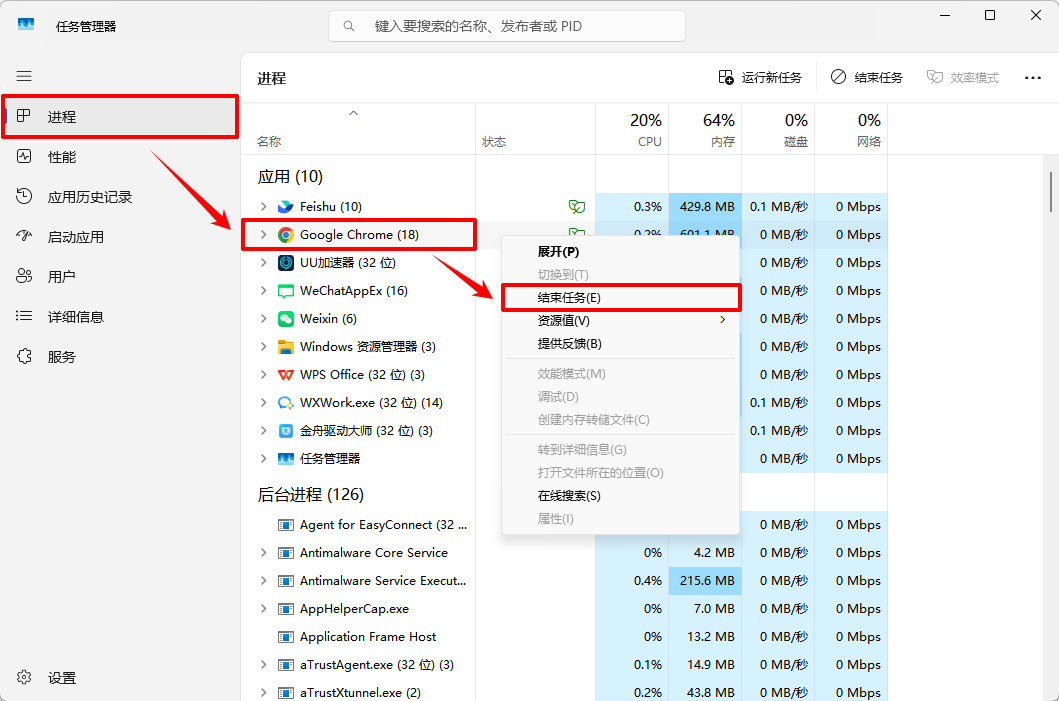Click the 215.6 MB memory cell

pos(705,581)
